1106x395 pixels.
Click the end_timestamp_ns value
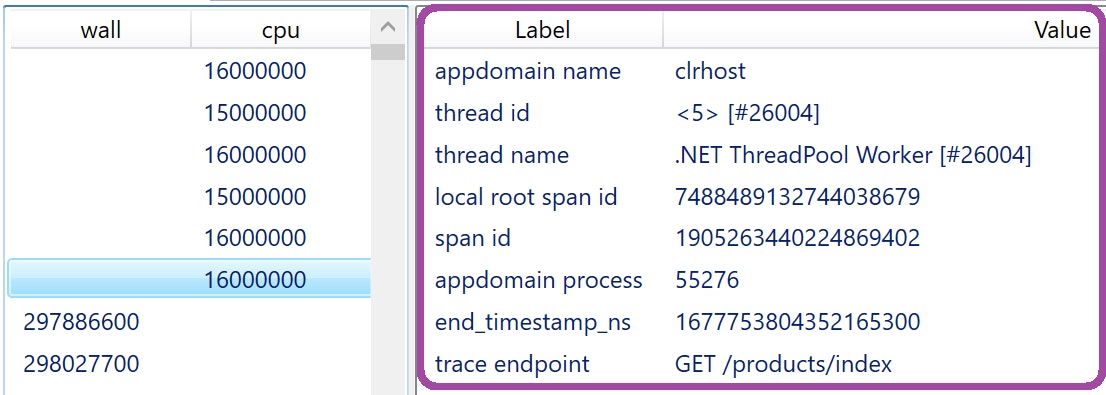797,322
